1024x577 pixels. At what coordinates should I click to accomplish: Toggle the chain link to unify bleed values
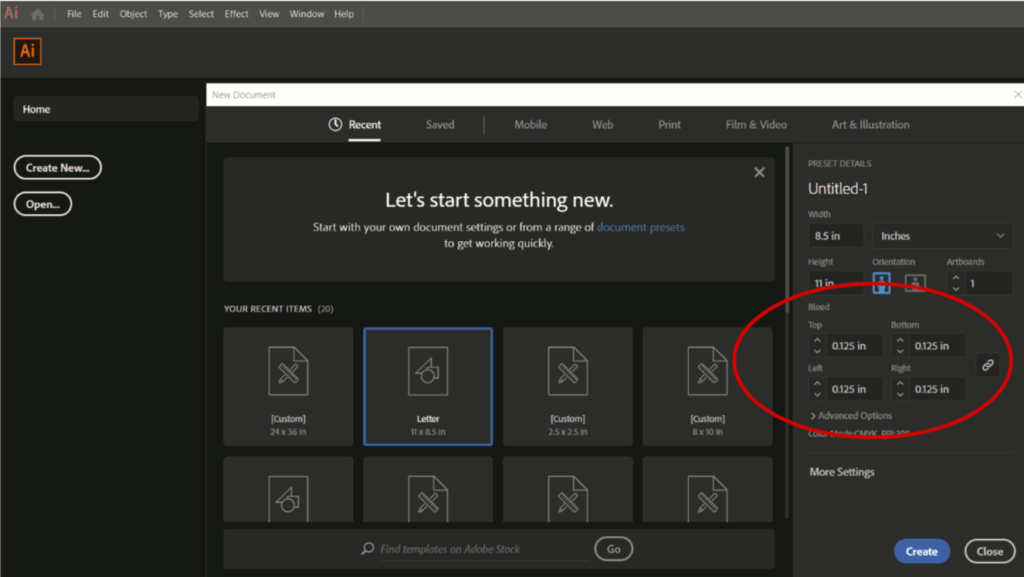click(988, 366)
